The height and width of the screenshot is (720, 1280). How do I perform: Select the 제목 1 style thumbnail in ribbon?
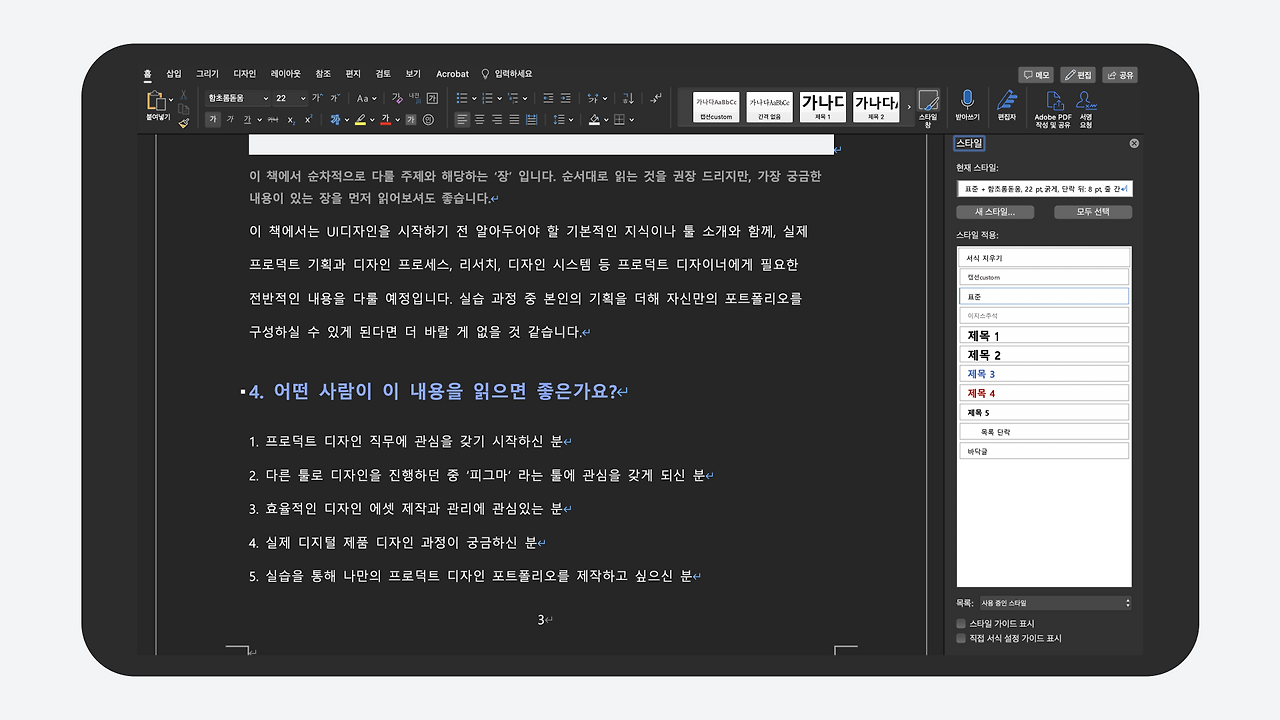click(823, 107)
